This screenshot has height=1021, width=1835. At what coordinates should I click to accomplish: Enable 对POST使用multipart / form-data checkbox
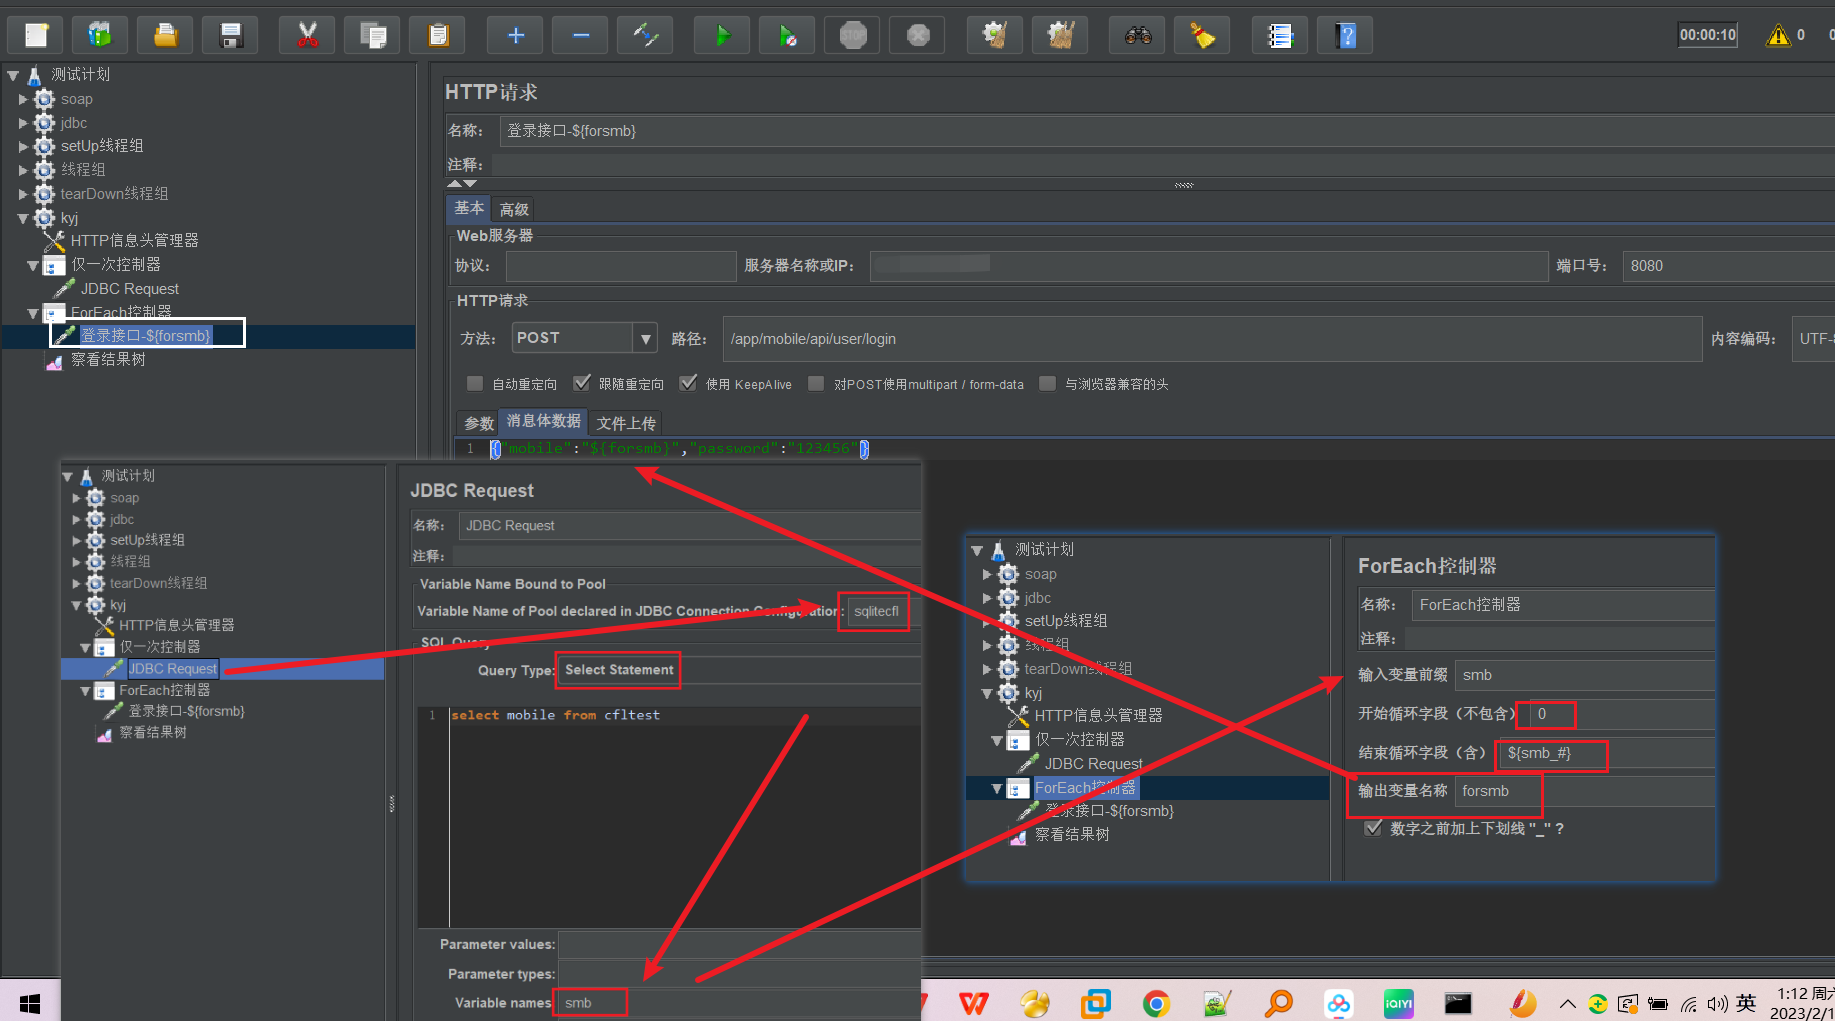coord(816,384)
